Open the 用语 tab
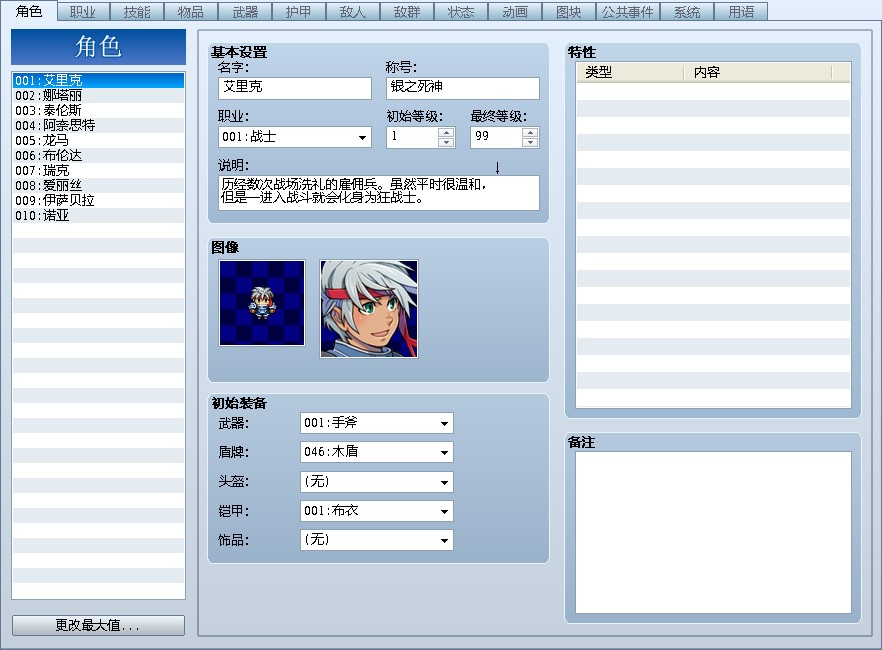882x650 pixels. click(741, 12)
